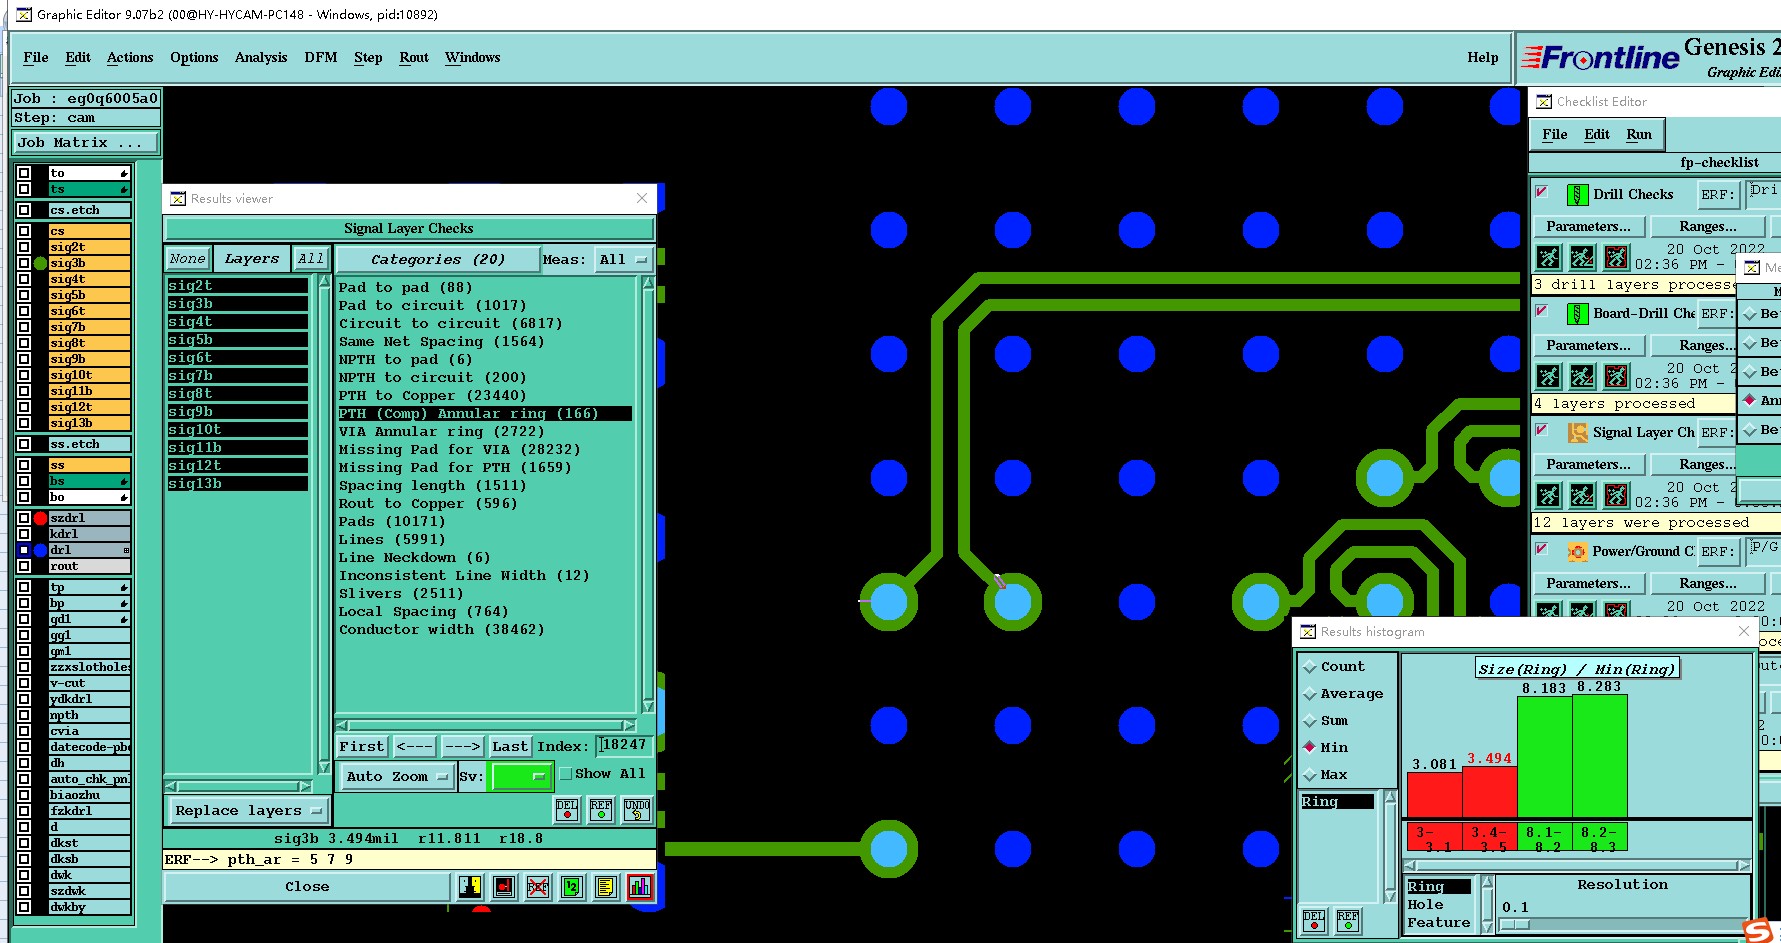1781x943 pixels.
Task: Run Drill Checks with first runner icon
Action: (x=1548, y=258)
